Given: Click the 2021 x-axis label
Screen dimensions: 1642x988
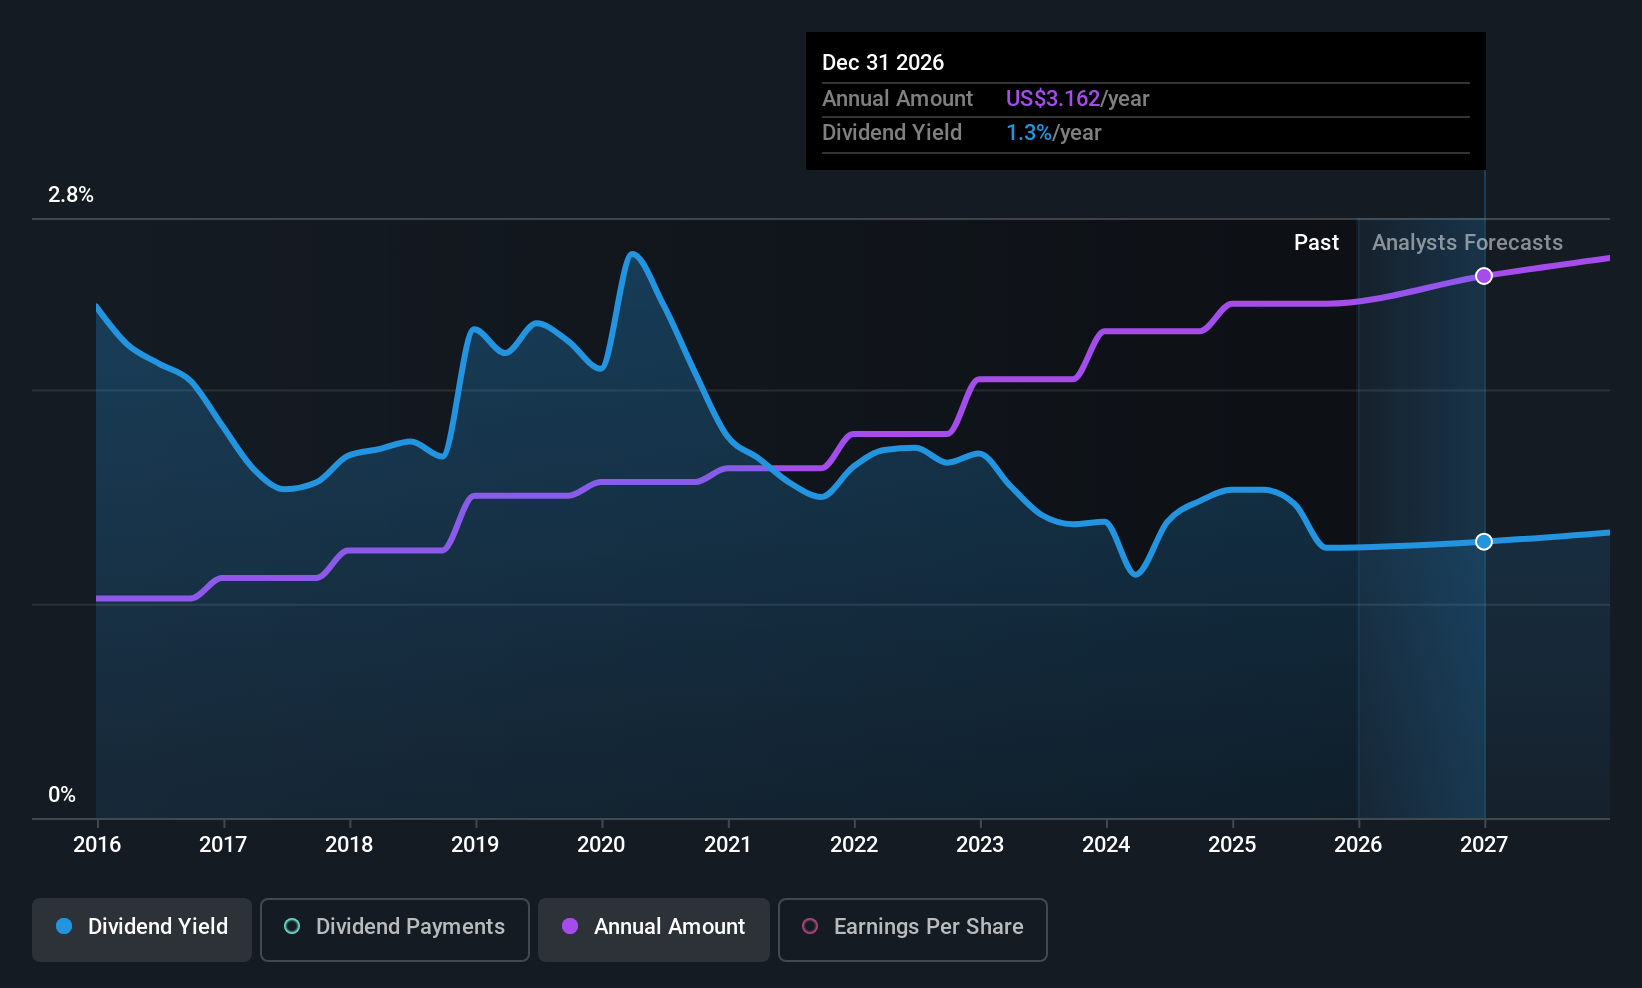Looking at the screenshot, I should pos(727,845).
